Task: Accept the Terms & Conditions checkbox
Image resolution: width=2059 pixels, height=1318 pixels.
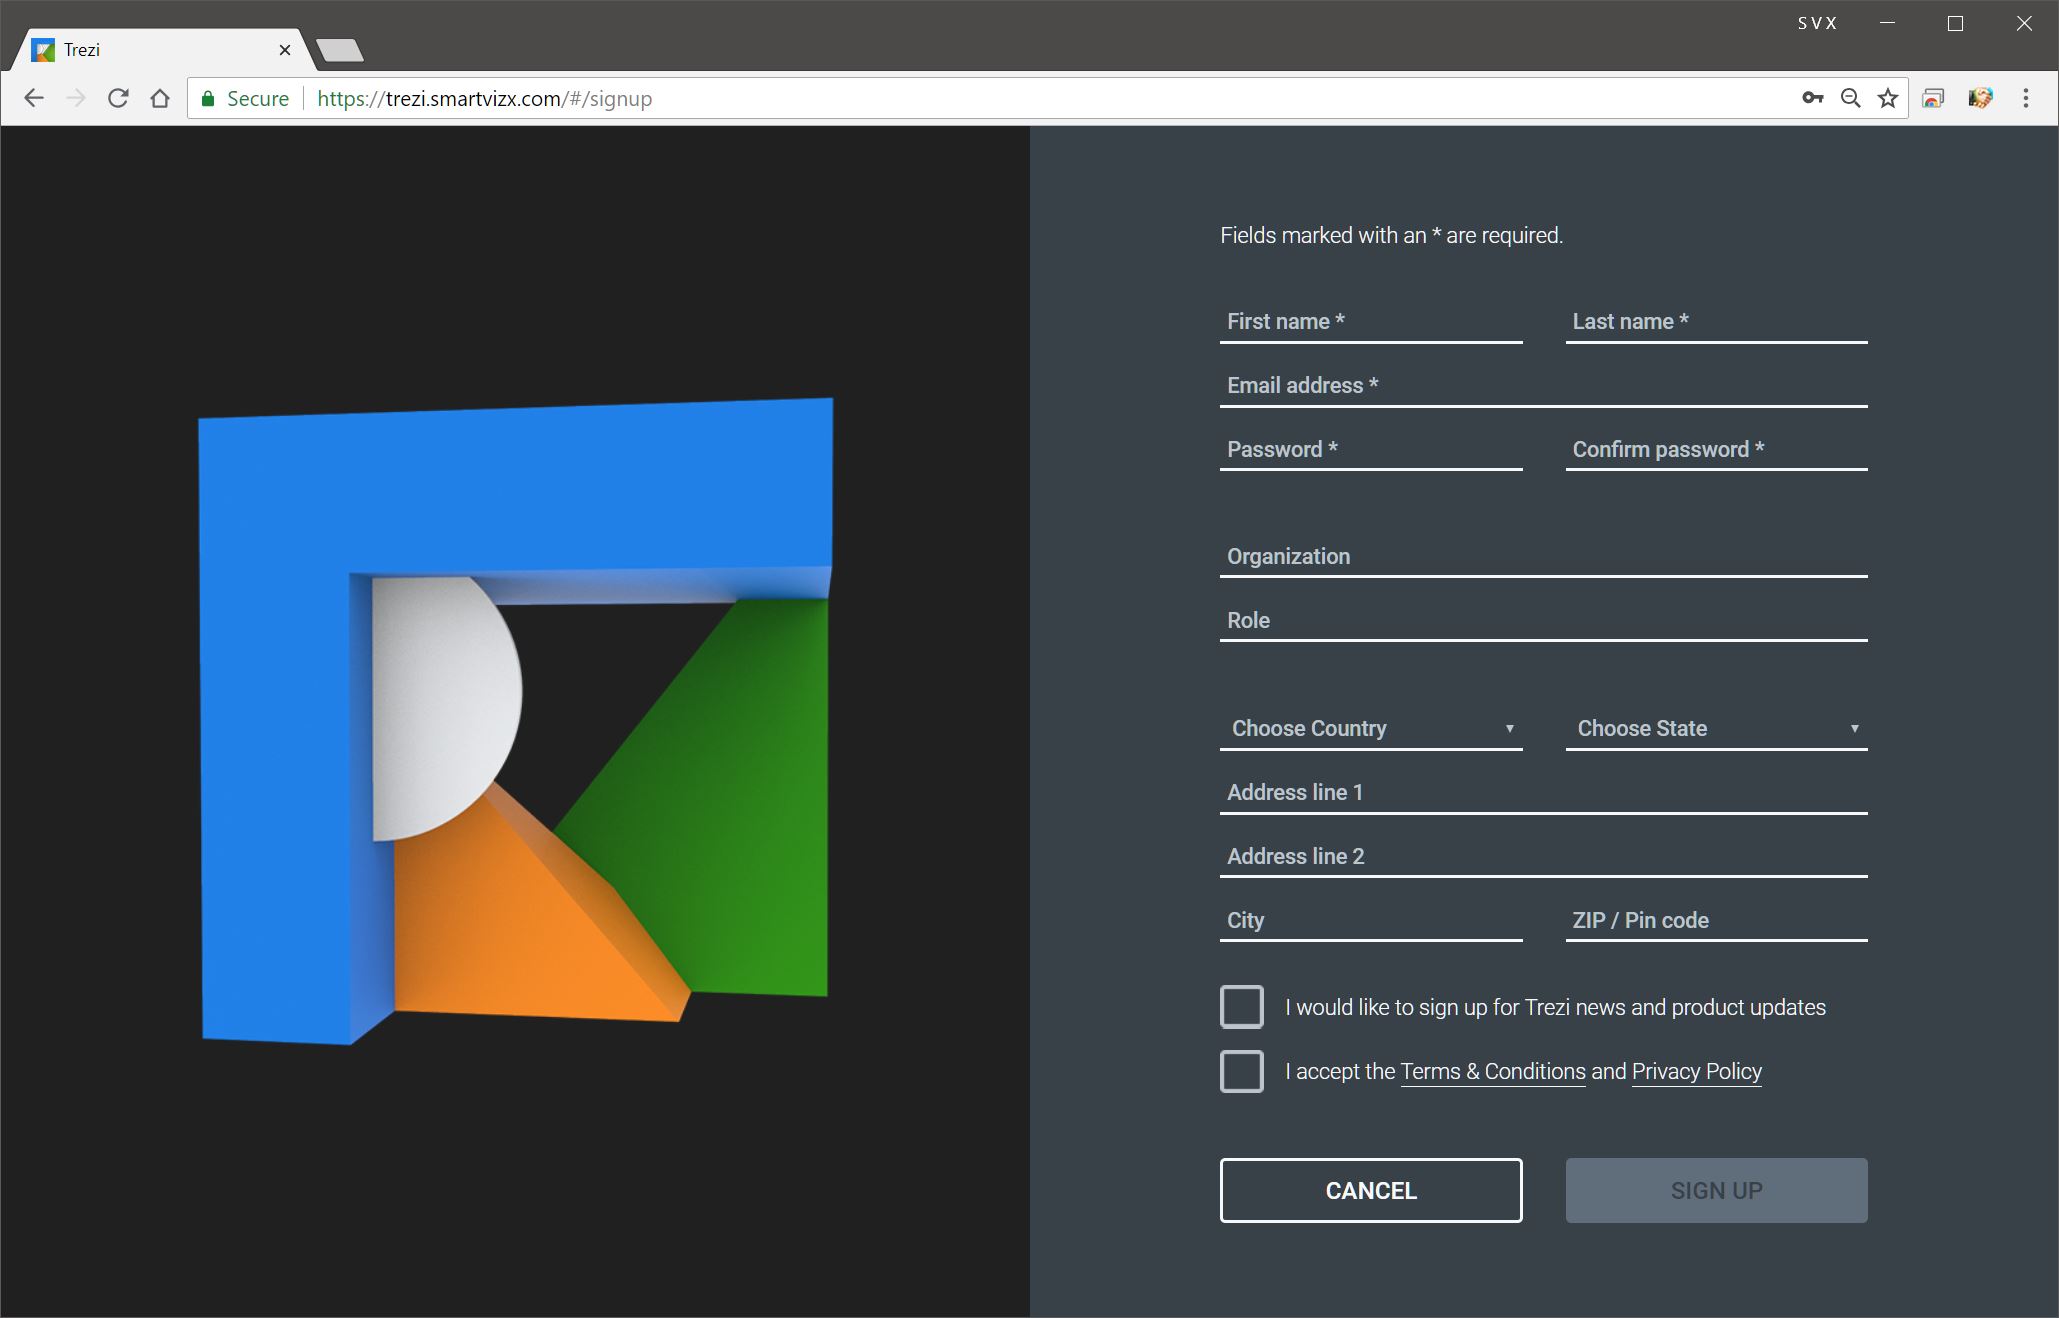Action: pyautogui.click(x=1241, y=1071)
